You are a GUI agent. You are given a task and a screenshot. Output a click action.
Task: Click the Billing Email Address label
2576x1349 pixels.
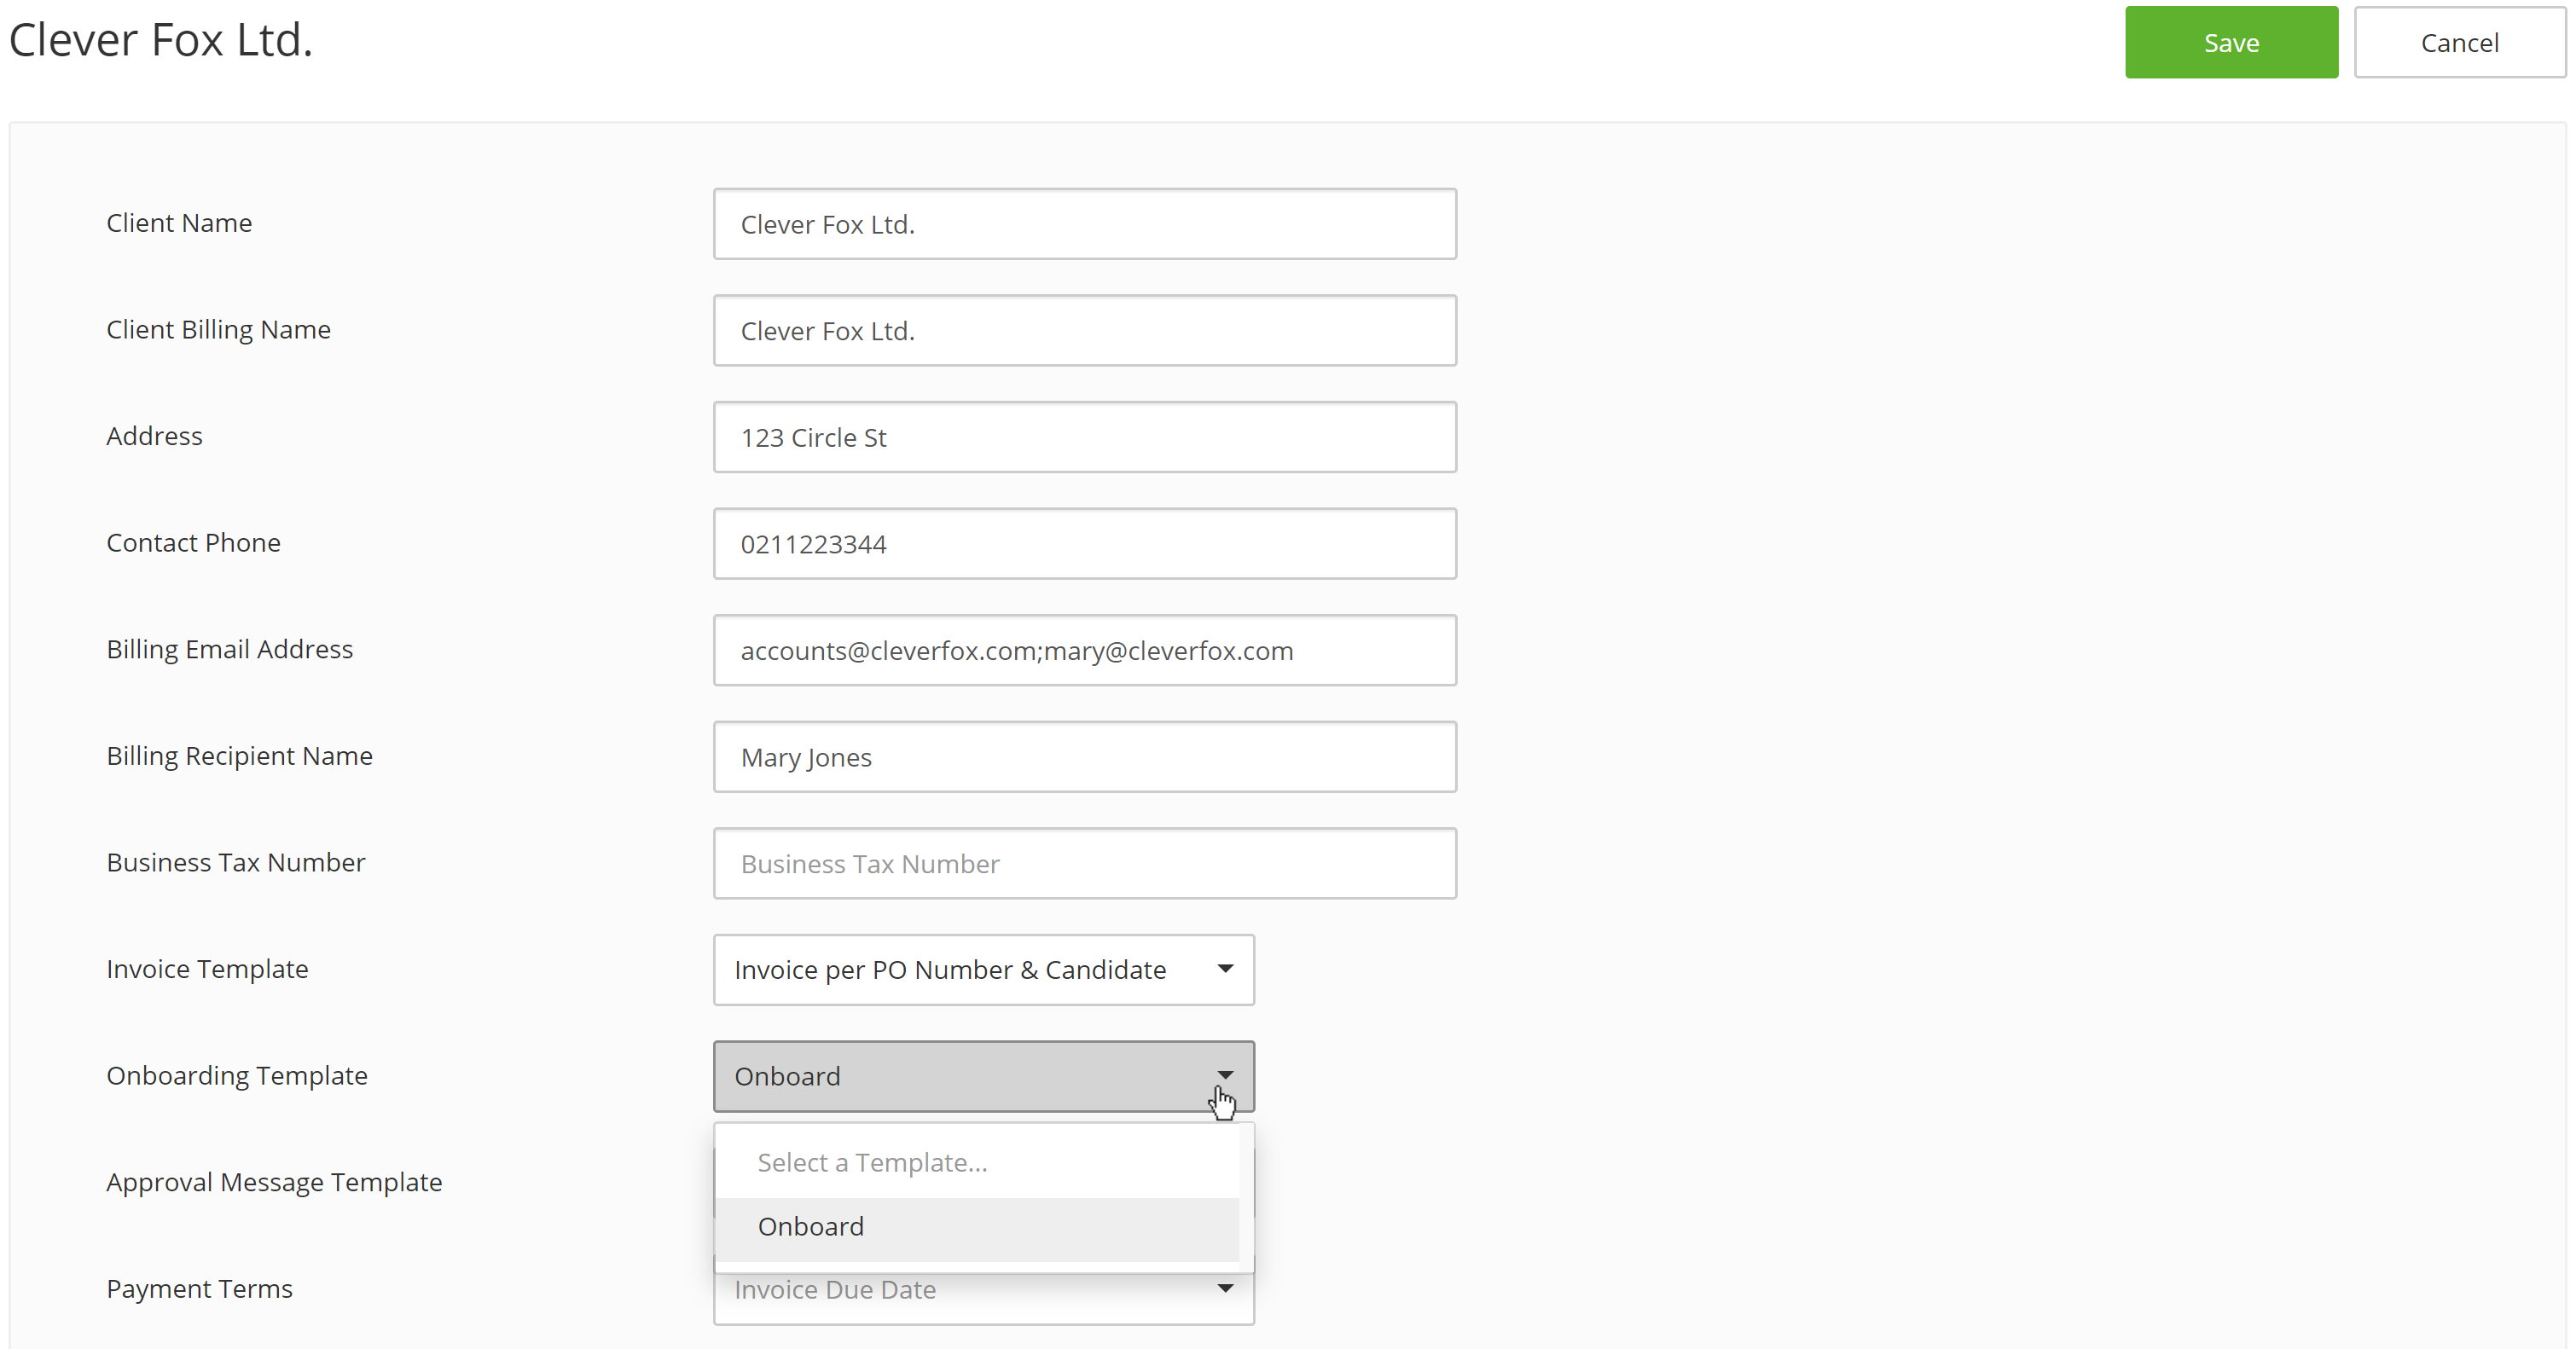(229, 650)
